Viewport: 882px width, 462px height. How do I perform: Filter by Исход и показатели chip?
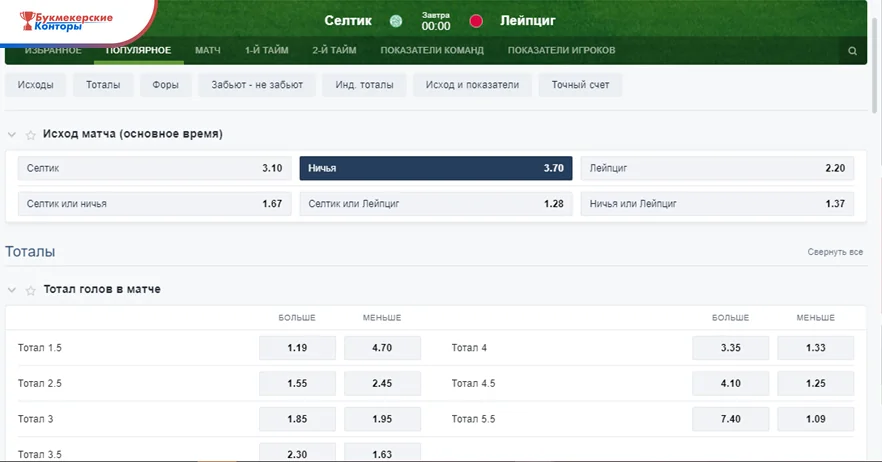click(472, 85)
